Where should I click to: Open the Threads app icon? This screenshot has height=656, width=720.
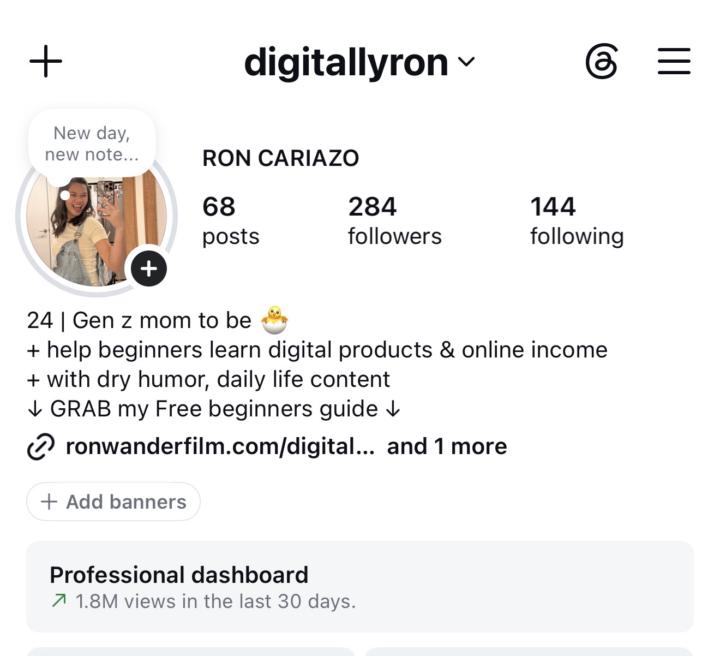(x=601, y=62)
